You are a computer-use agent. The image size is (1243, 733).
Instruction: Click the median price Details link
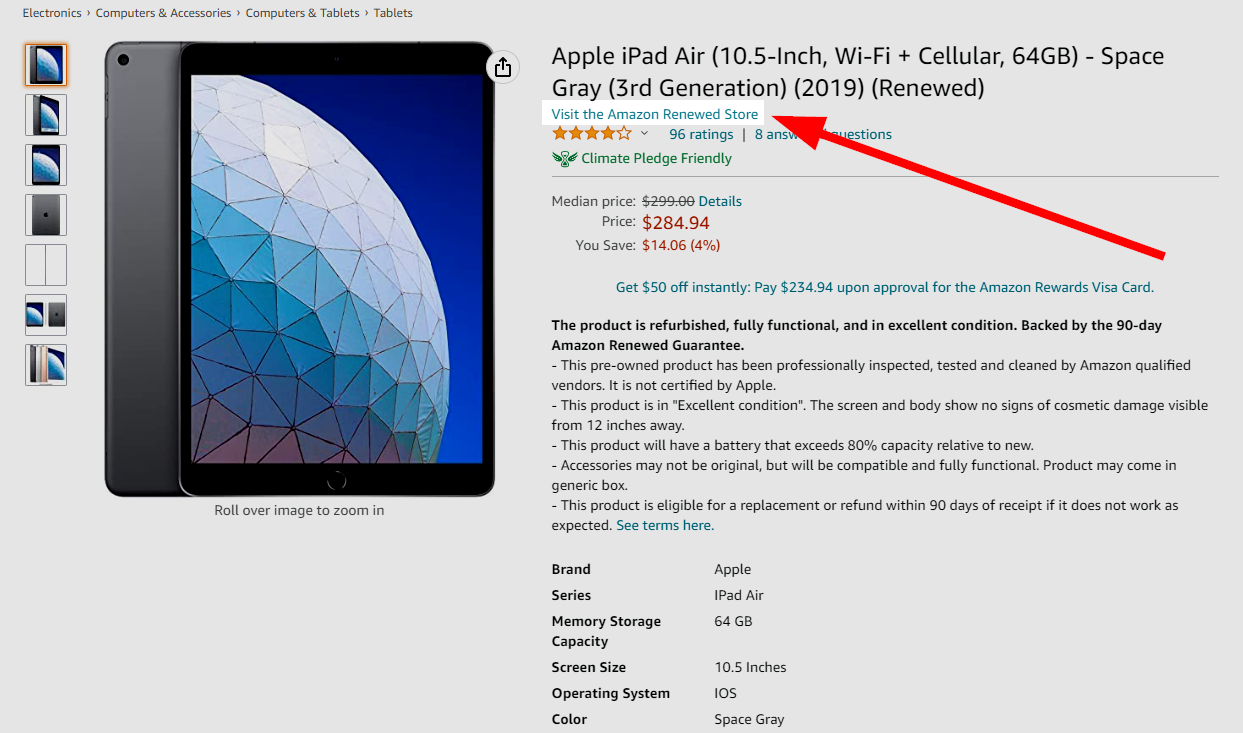click(x=720, y=201)
